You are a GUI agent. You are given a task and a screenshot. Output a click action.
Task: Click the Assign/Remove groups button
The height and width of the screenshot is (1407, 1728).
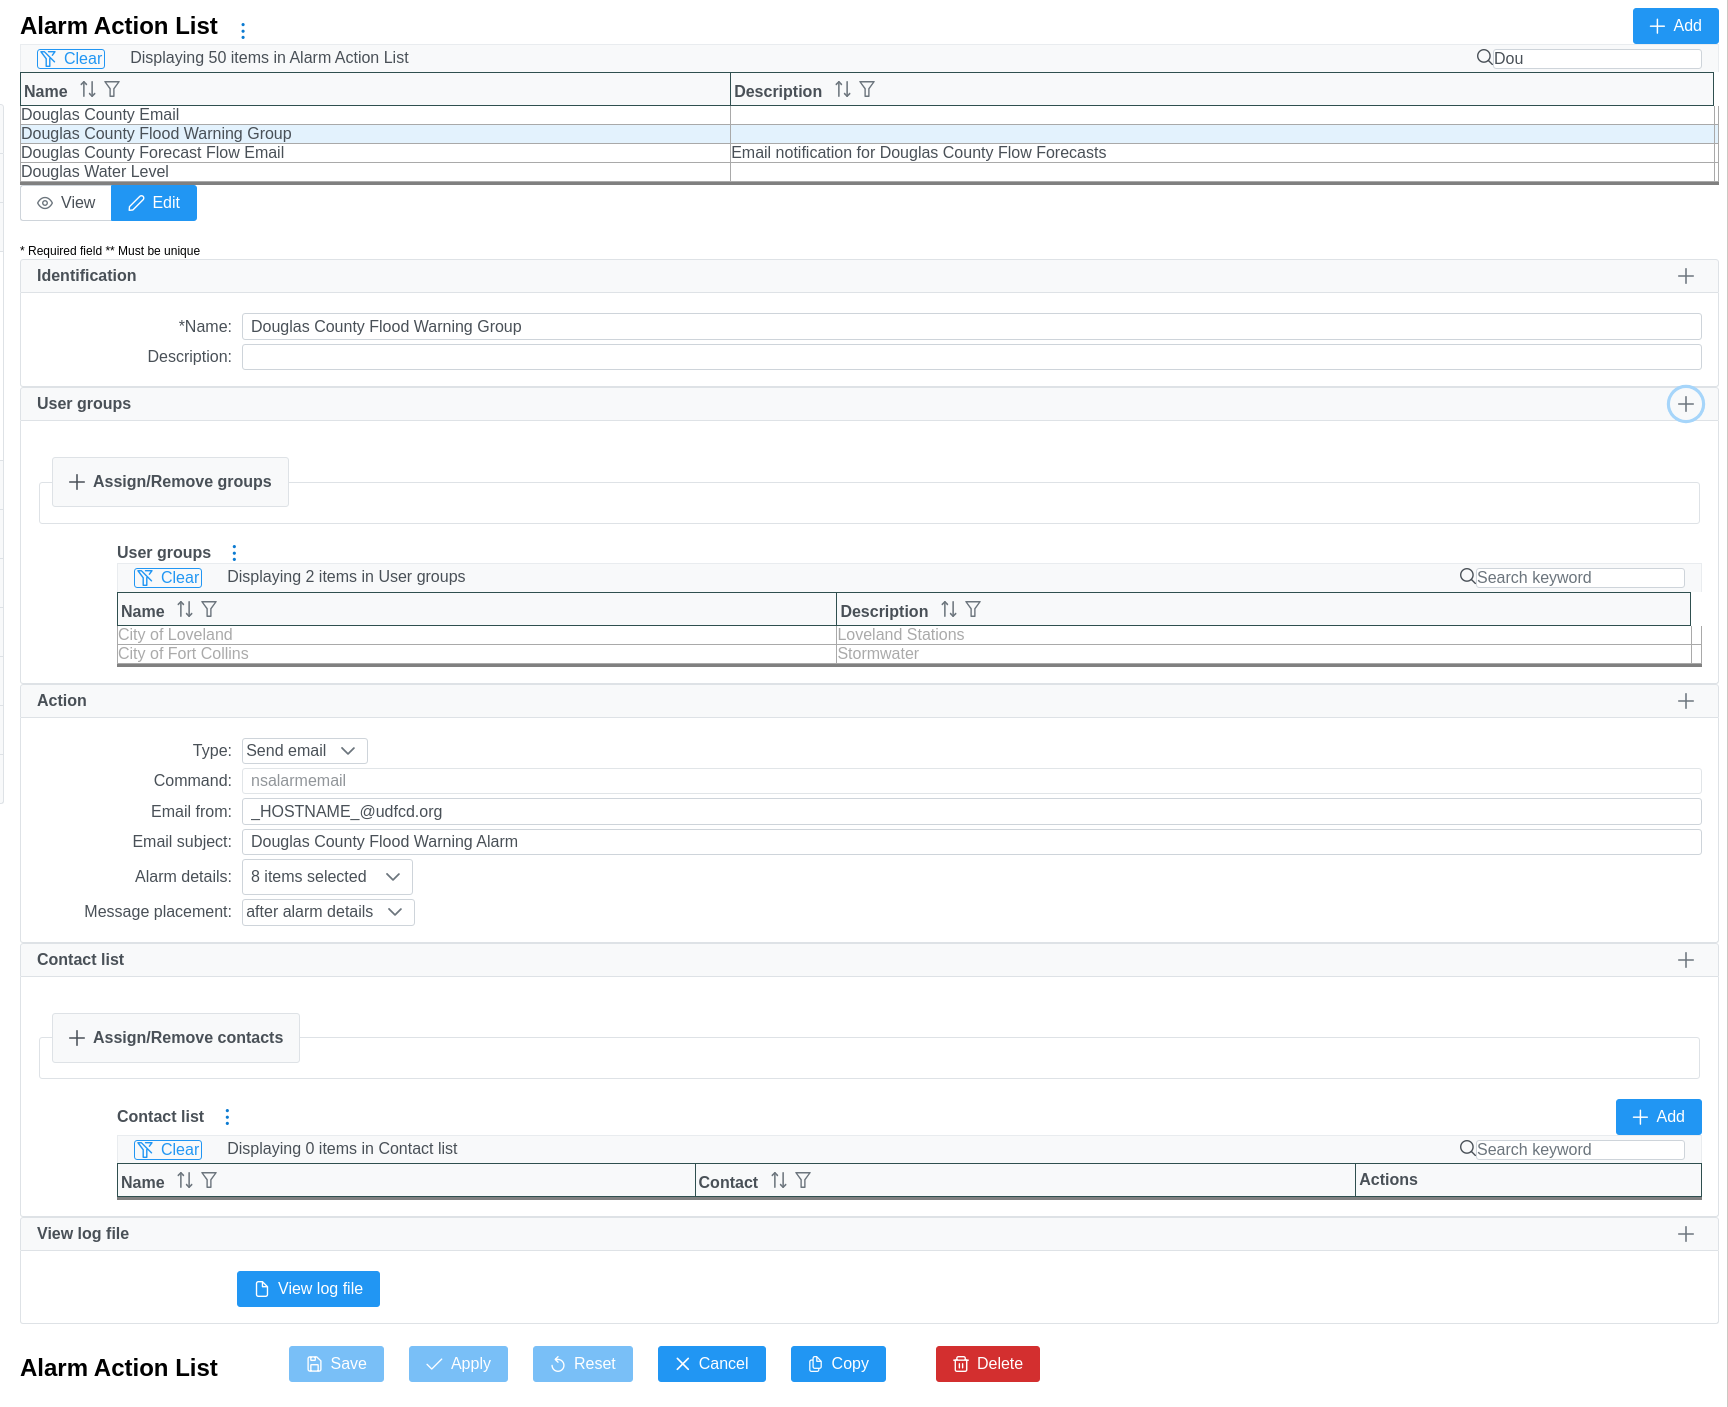click(170, 482)
